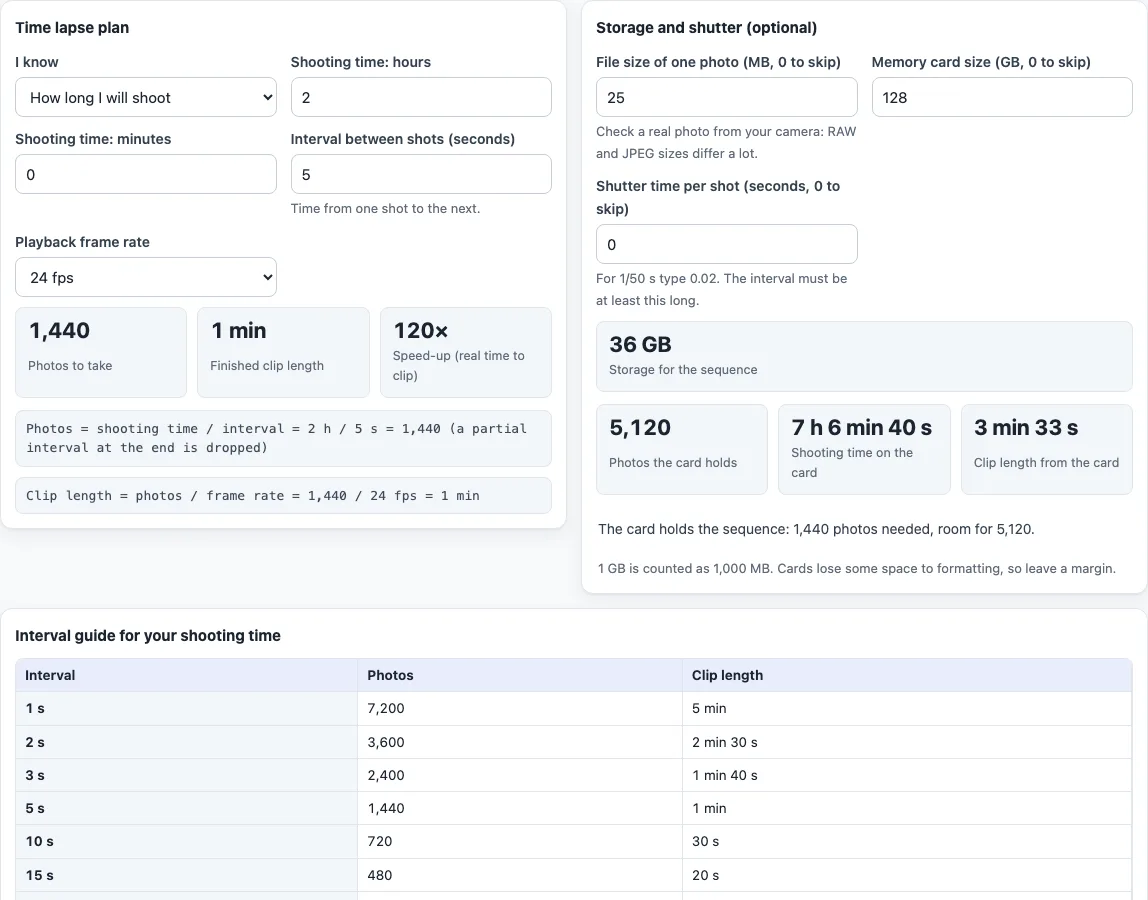1148x900 pixels.
Task: Click the 120× Speed-up result card
Action: click(x=466, y=352)
